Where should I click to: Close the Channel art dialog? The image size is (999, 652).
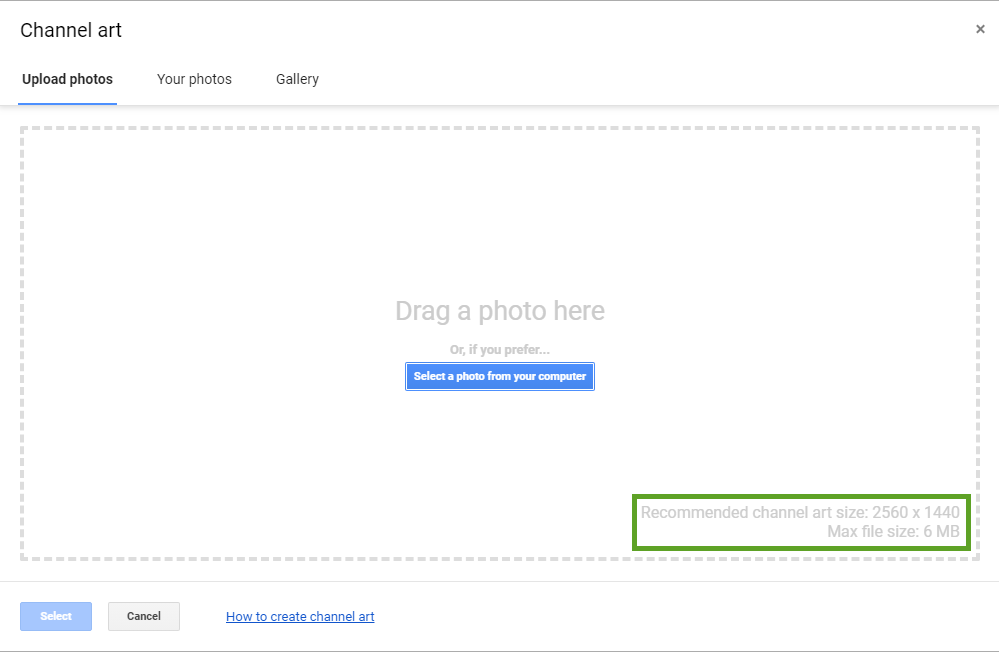(x=980, y=29)
